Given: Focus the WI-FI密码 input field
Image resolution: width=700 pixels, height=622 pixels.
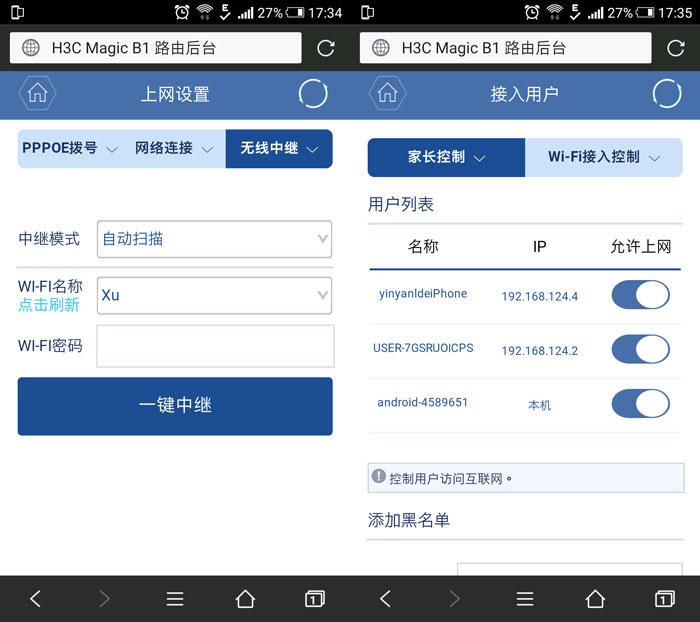Looking at the screenshot, I should (x=214, y=346).
